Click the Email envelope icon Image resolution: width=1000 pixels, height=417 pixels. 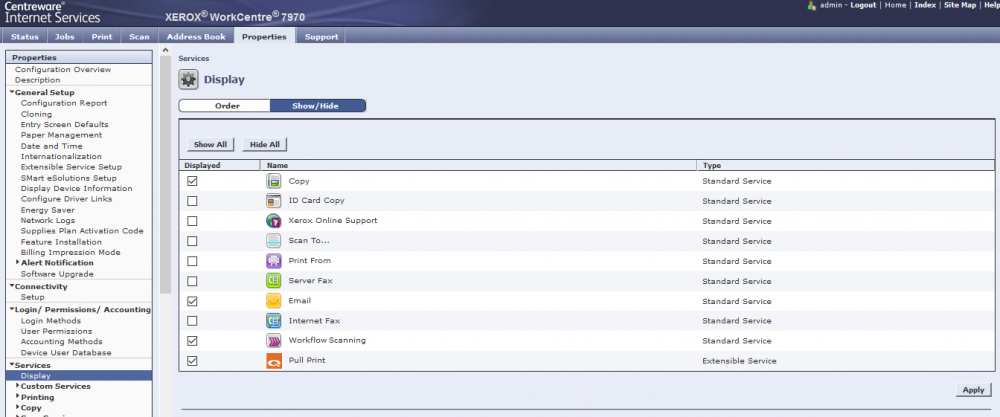(x=274, y=301)
